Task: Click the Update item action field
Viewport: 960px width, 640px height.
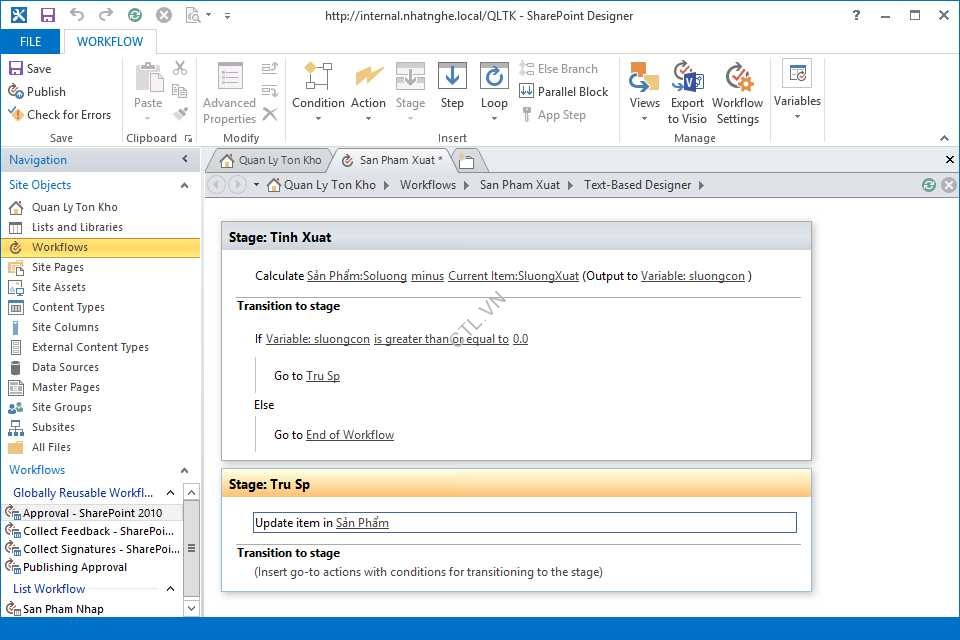Action: point(524,522)
